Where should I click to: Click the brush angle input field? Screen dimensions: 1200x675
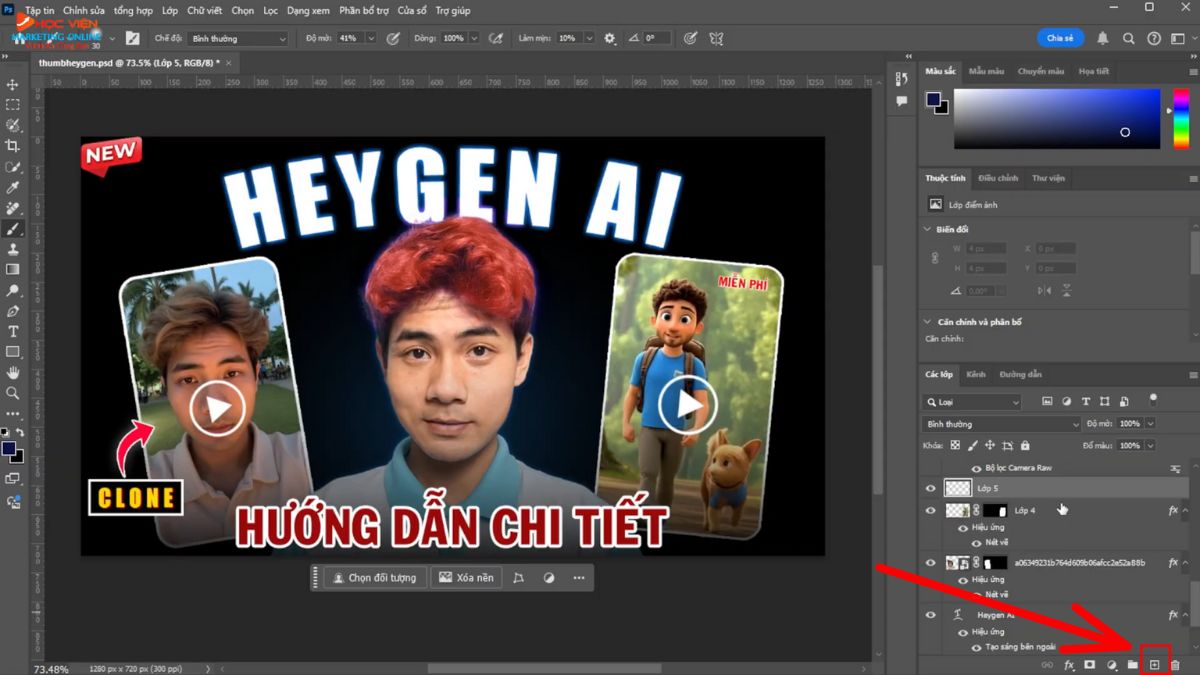pyautogui.click(x=655, y=38)
